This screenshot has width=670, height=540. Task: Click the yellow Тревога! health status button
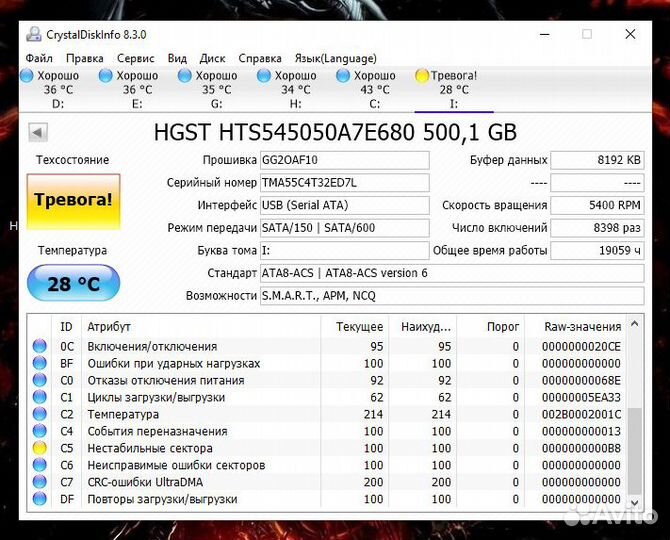[73, 202]
